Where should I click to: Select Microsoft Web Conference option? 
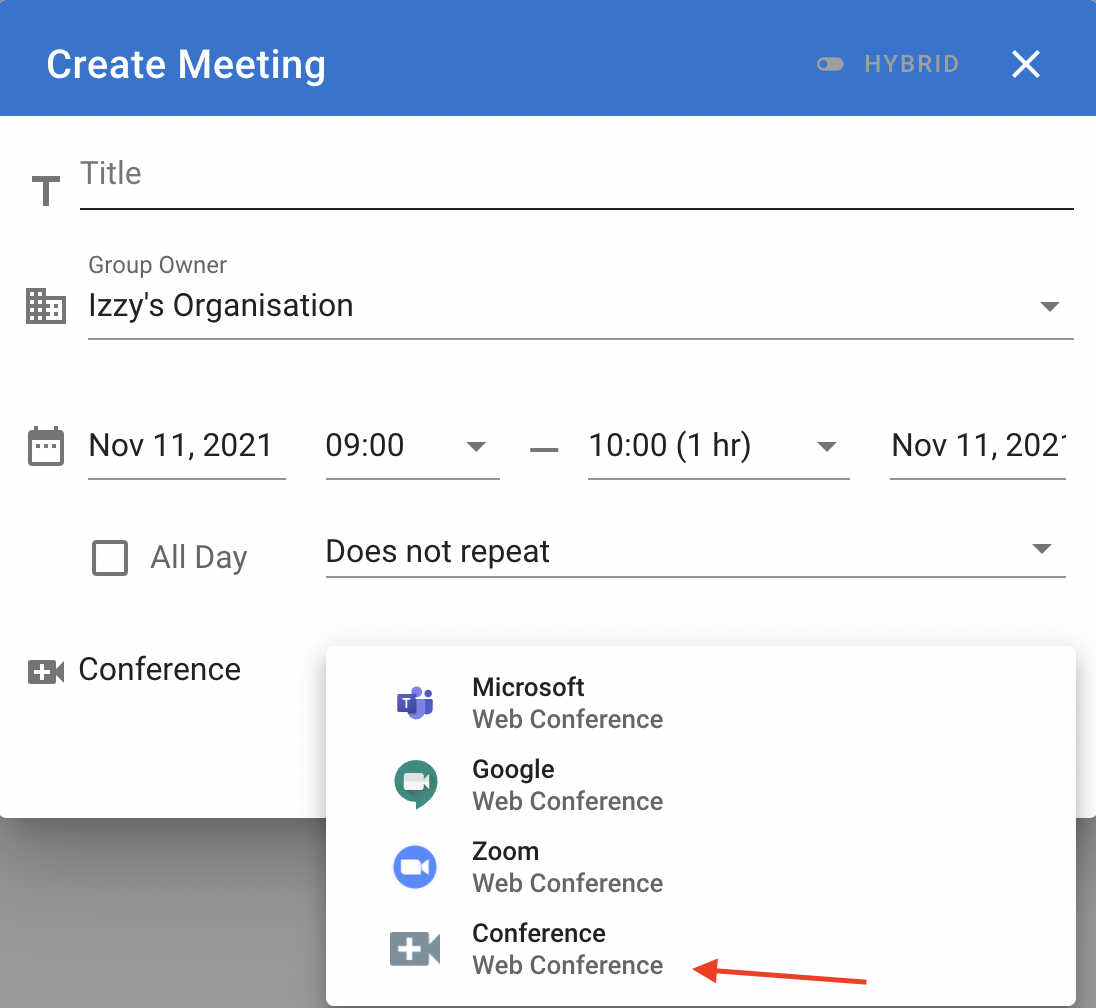click(700, 703)
